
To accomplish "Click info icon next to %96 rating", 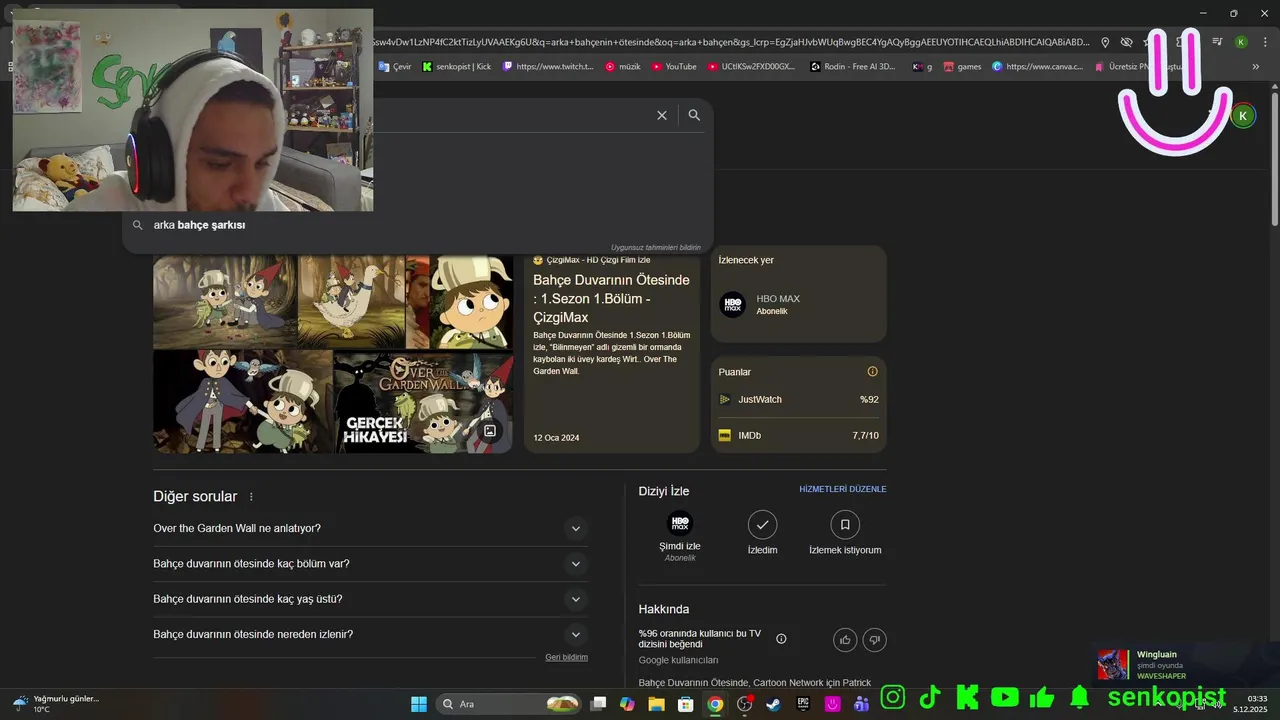I will click(x=781, y=639).
